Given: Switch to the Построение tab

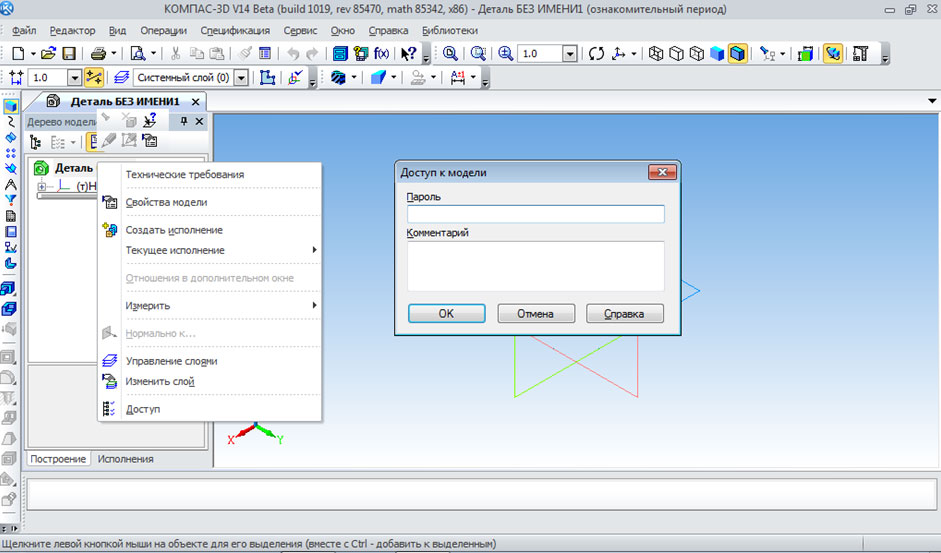Looking at the screenshot, I should click(58, 459).
